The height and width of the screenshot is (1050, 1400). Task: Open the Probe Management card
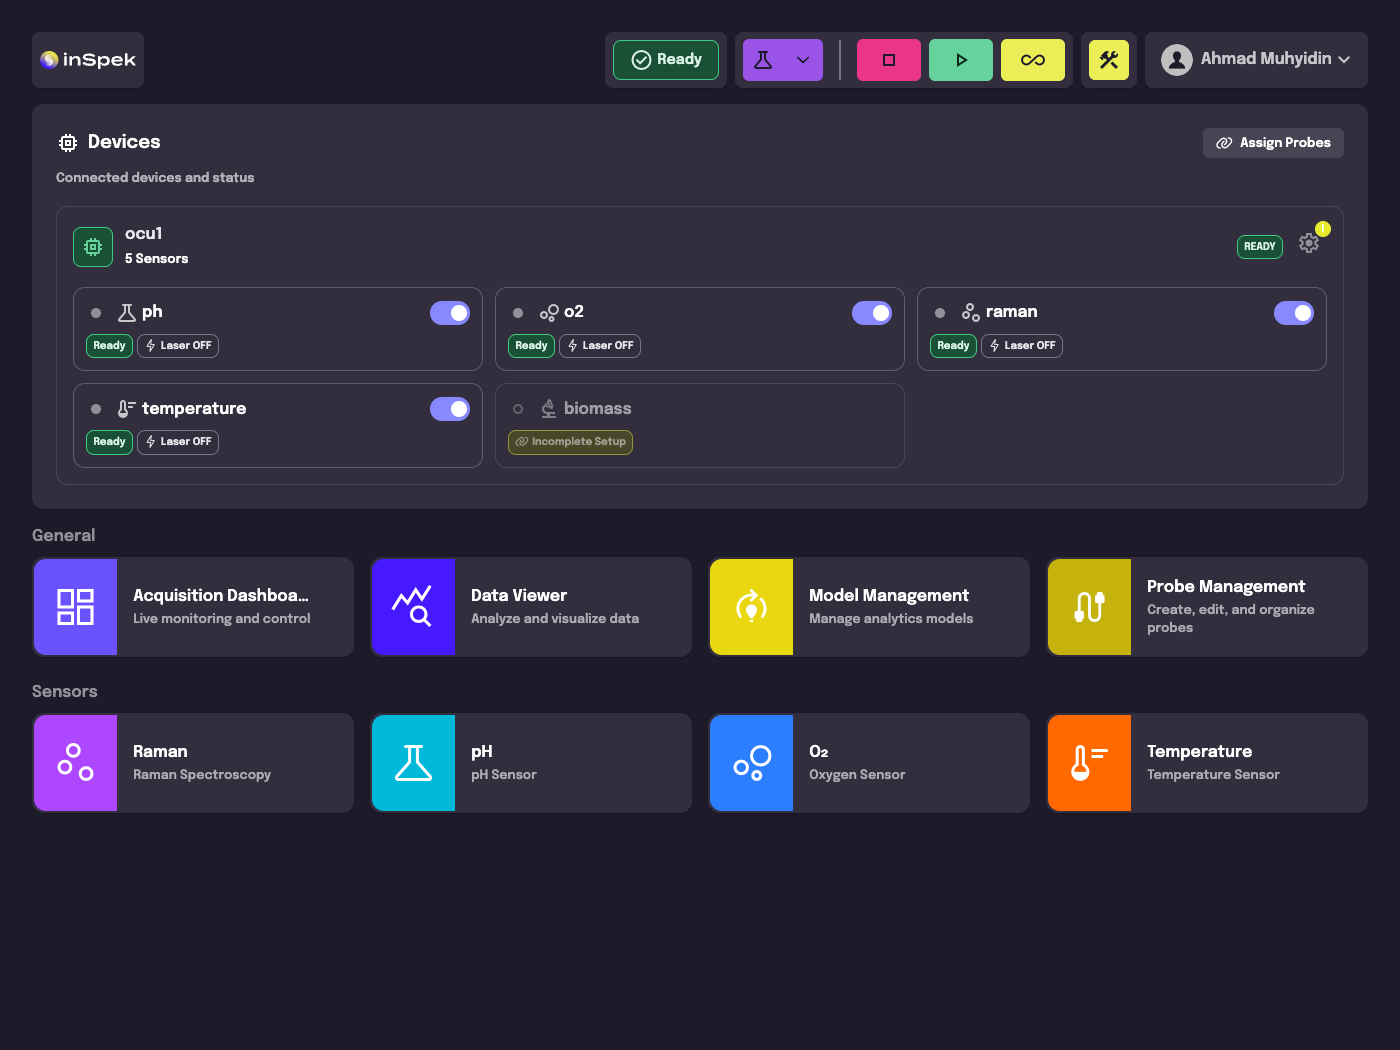1207,607
